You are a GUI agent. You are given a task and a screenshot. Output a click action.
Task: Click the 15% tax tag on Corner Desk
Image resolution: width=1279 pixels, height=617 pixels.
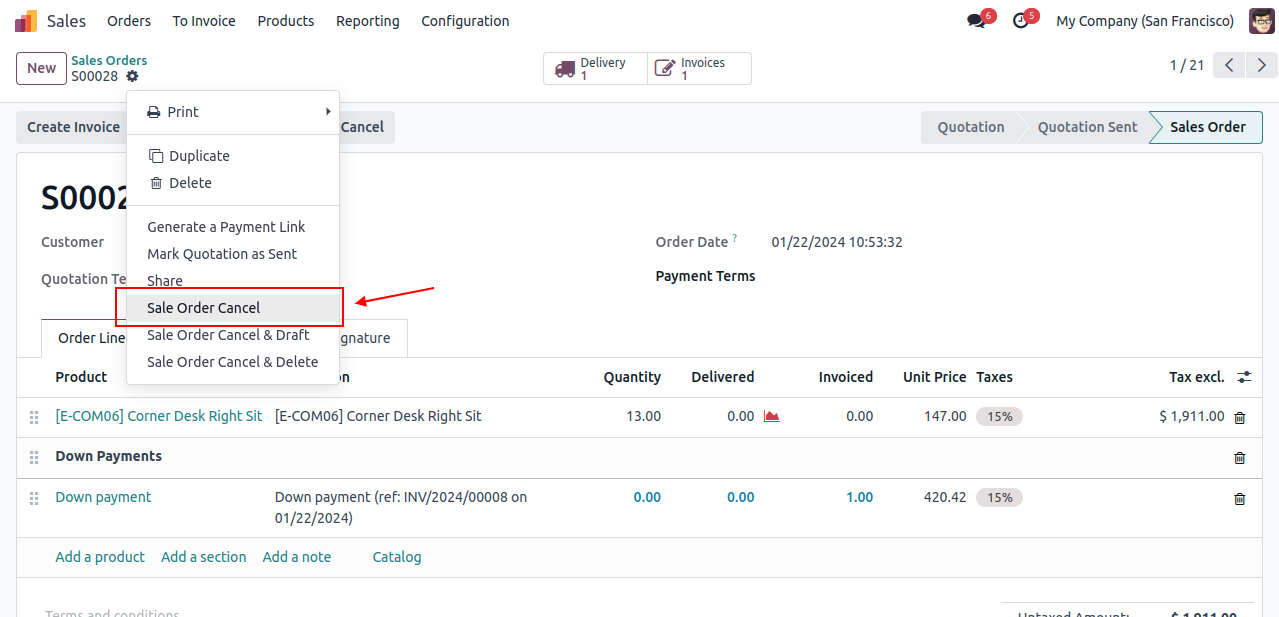tap(999, 417)
